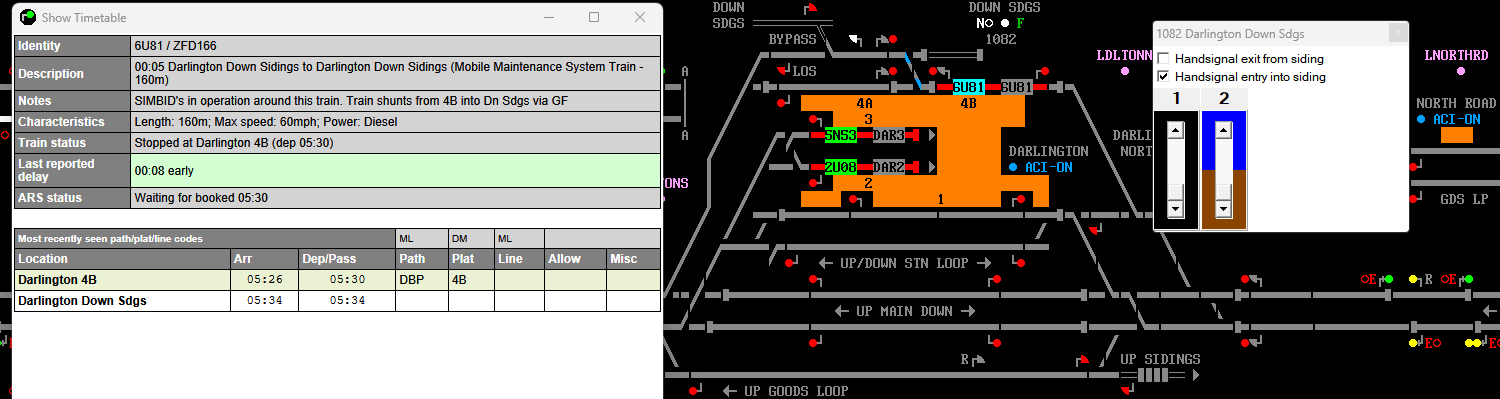
Task: Toggle the Darlington ACI-ON blue indicator
Action: click(x=1013, y=168)
